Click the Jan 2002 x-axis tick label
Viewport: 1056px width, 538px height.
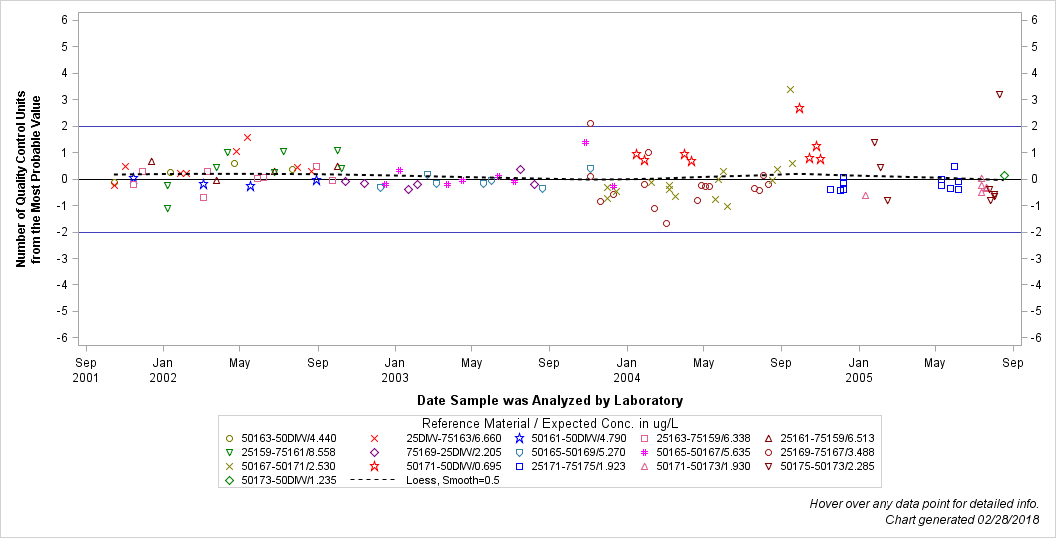[x=163, y=370]
